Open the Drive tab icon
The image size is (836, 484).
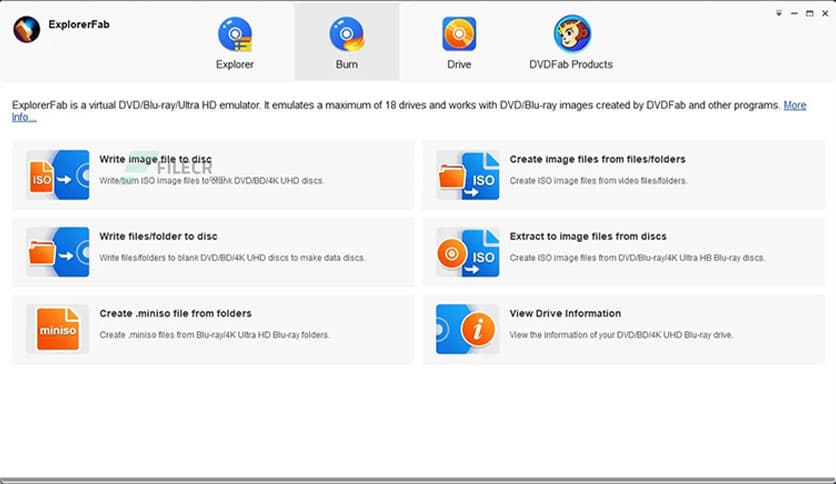pos(459,34)
